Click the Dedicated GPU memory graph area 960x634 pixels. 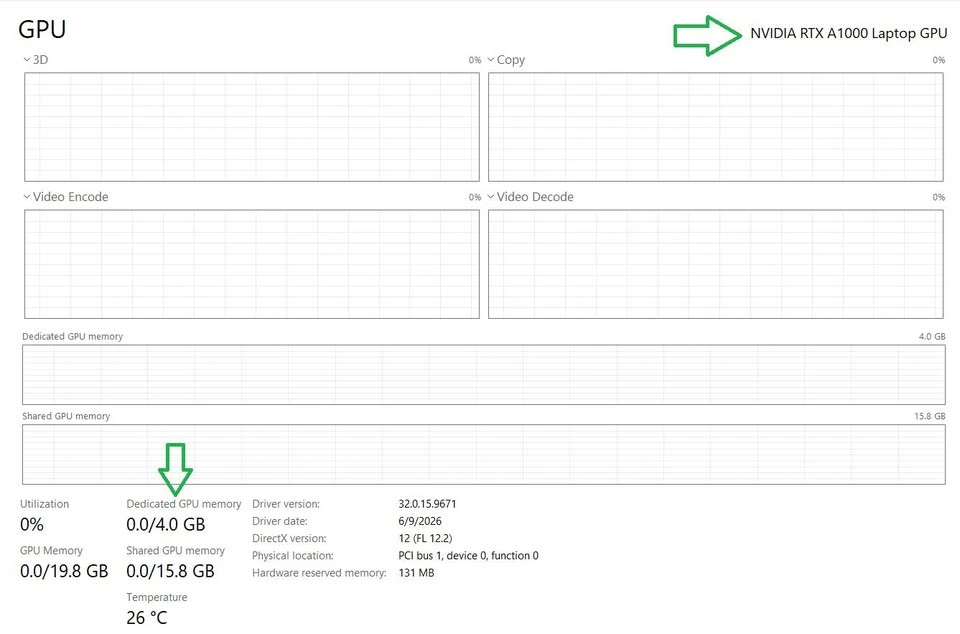tap(484, 375)
